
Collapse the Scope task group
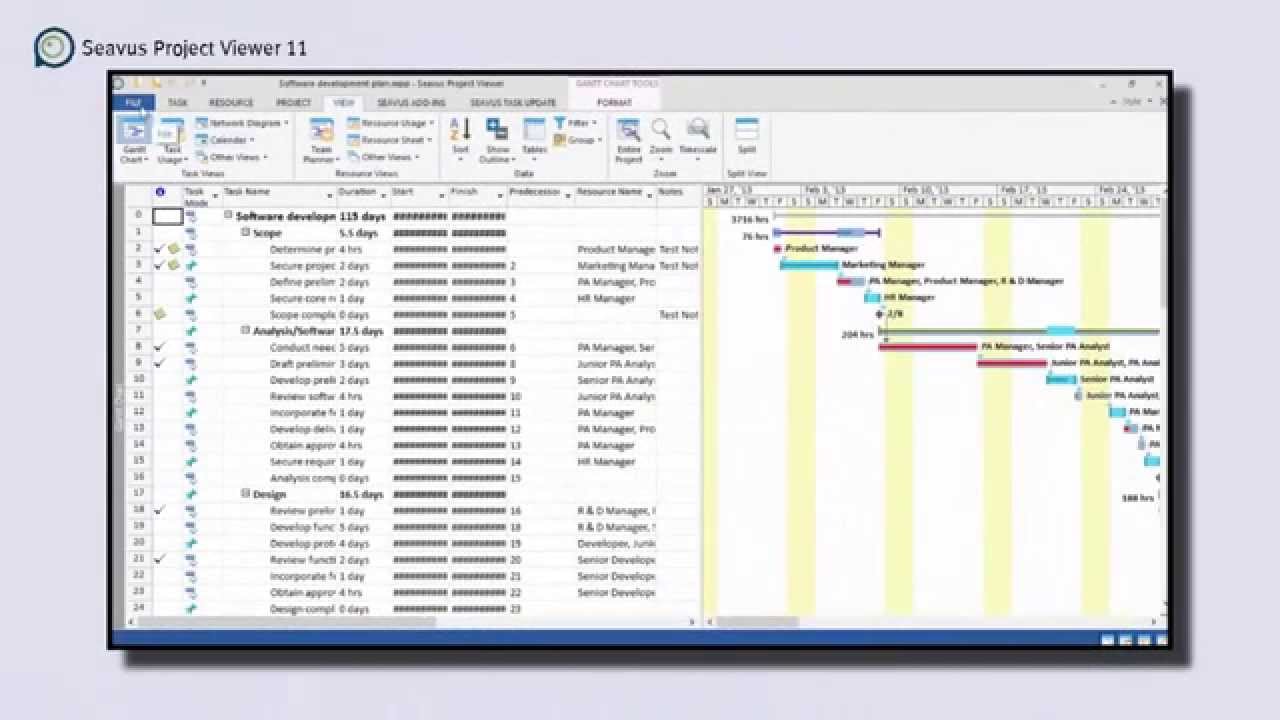pos(246,232)
